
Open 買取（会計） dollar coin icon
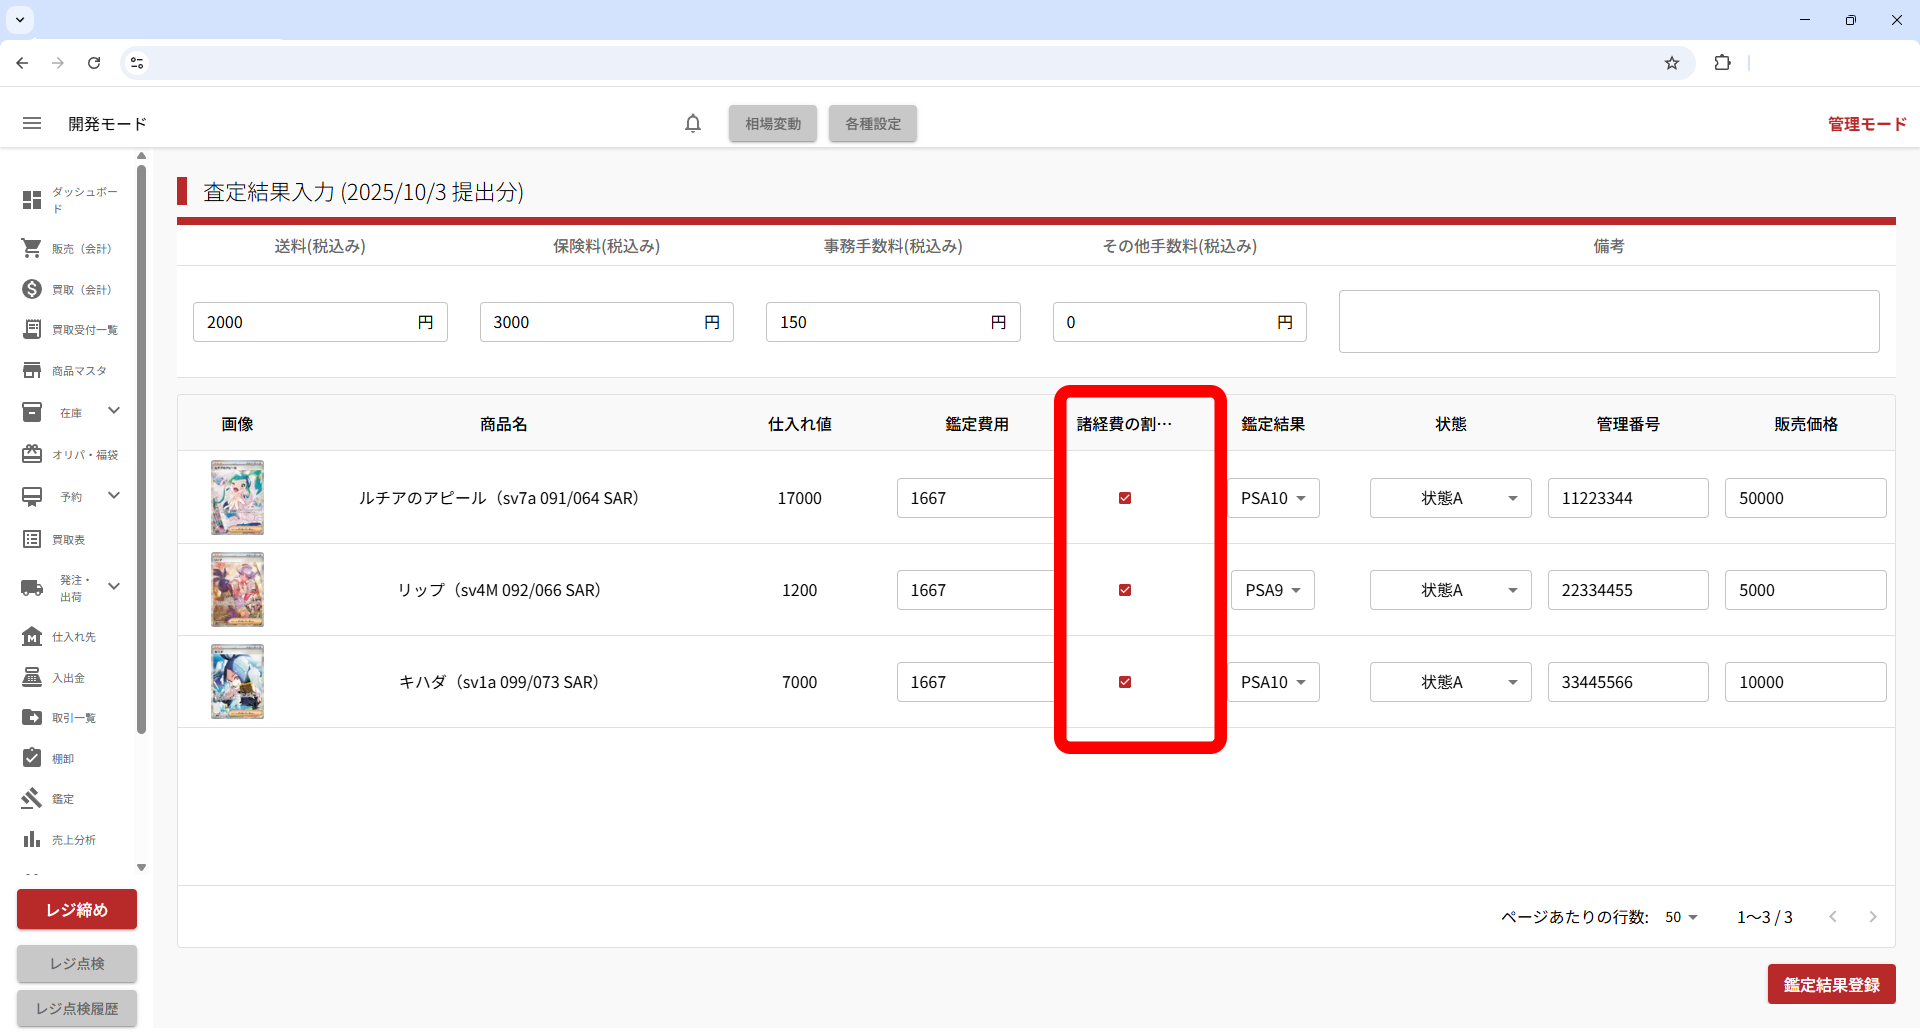pyautogui.click(x=32, y=289)
